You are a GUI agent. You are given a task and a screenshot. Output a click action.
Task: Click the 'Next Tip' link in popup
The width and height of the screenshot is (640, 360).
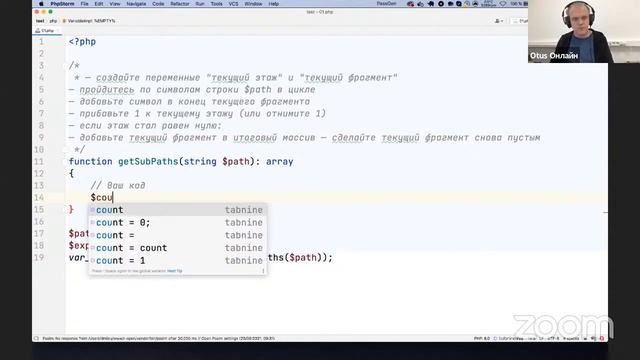175,271
